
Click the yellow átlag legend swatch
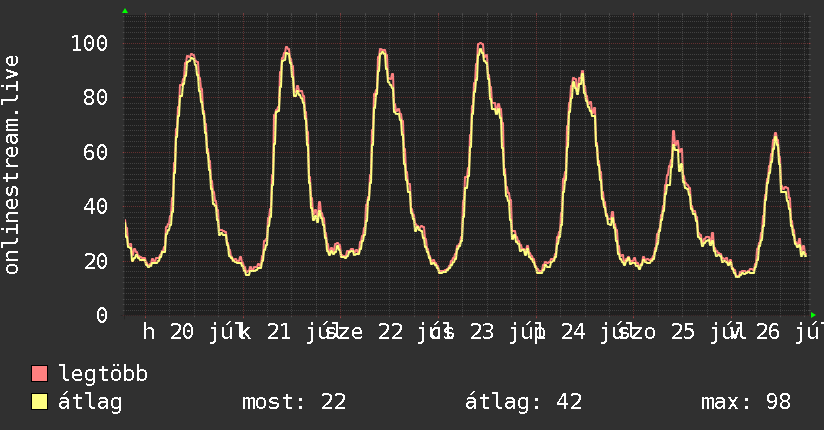(39, 402)
